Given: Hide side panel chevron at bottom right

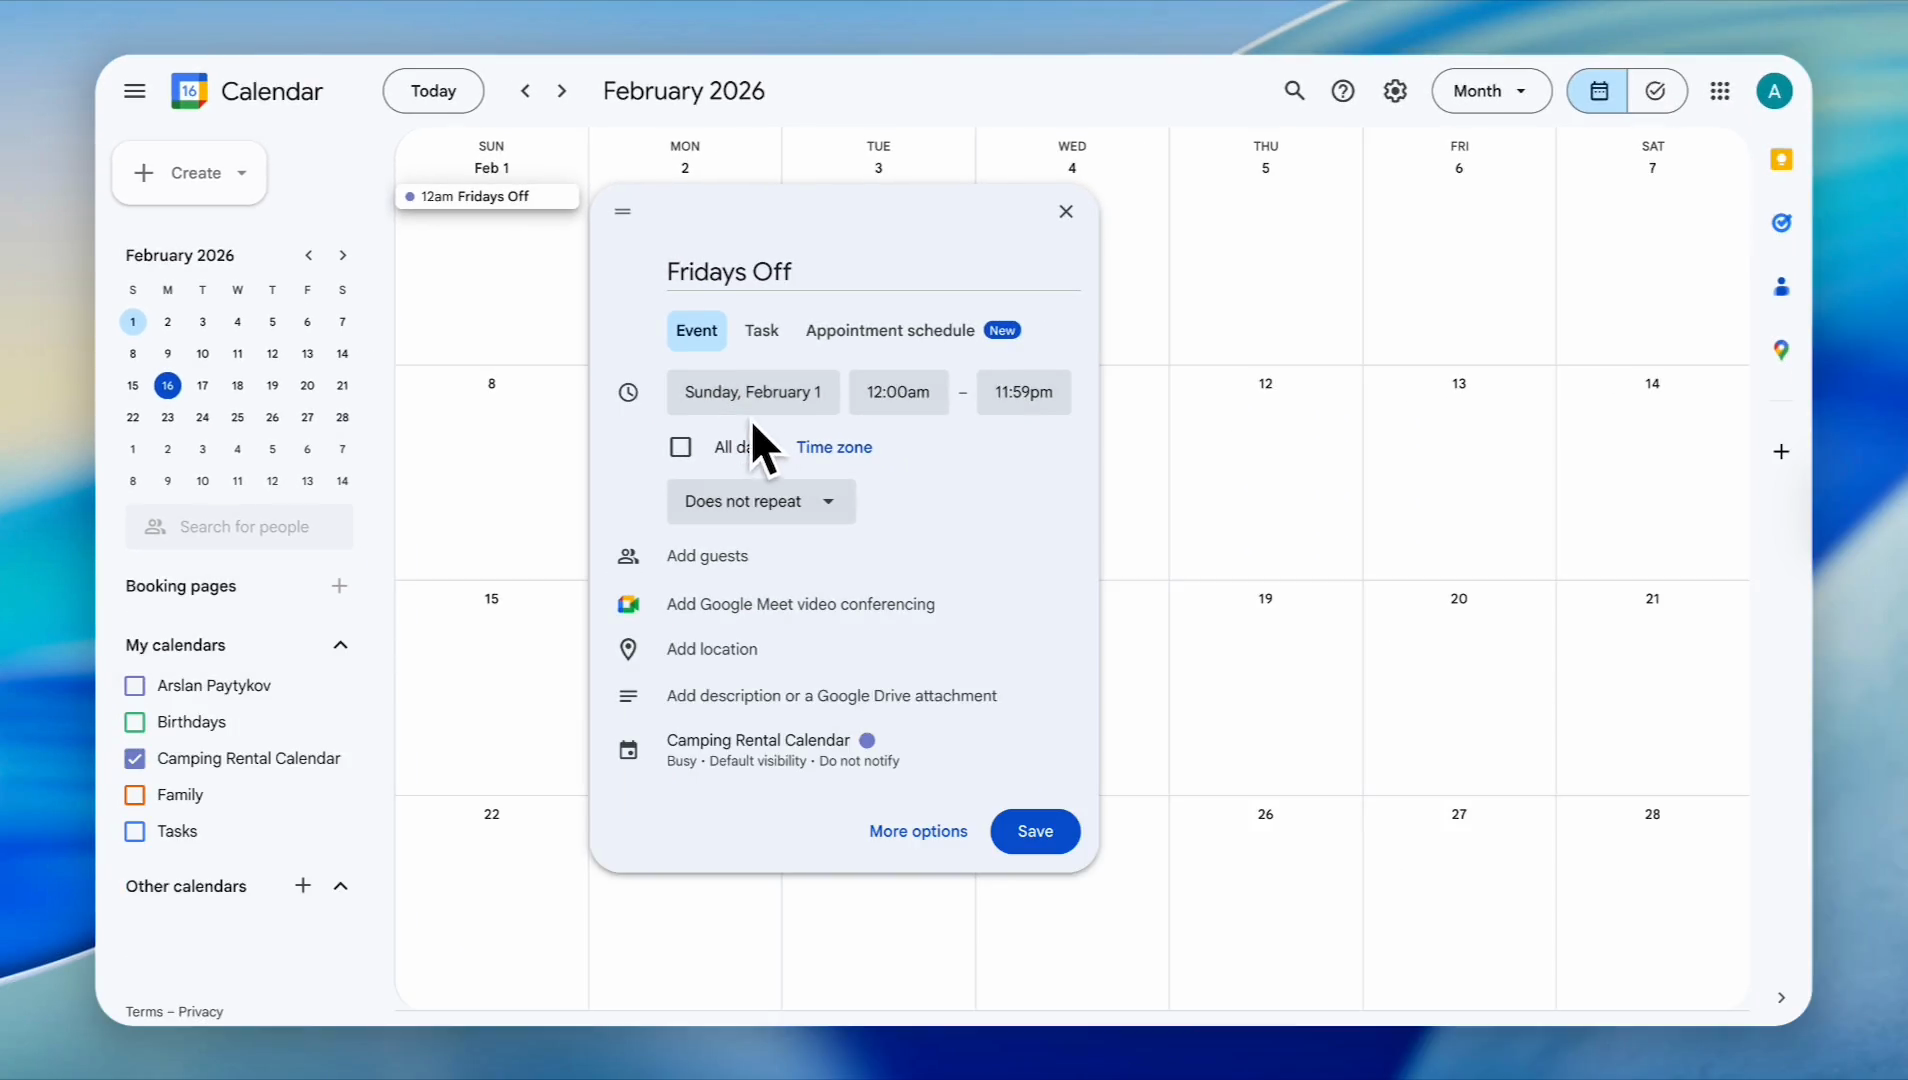Looking at the screenshot, I should 1781,998.
